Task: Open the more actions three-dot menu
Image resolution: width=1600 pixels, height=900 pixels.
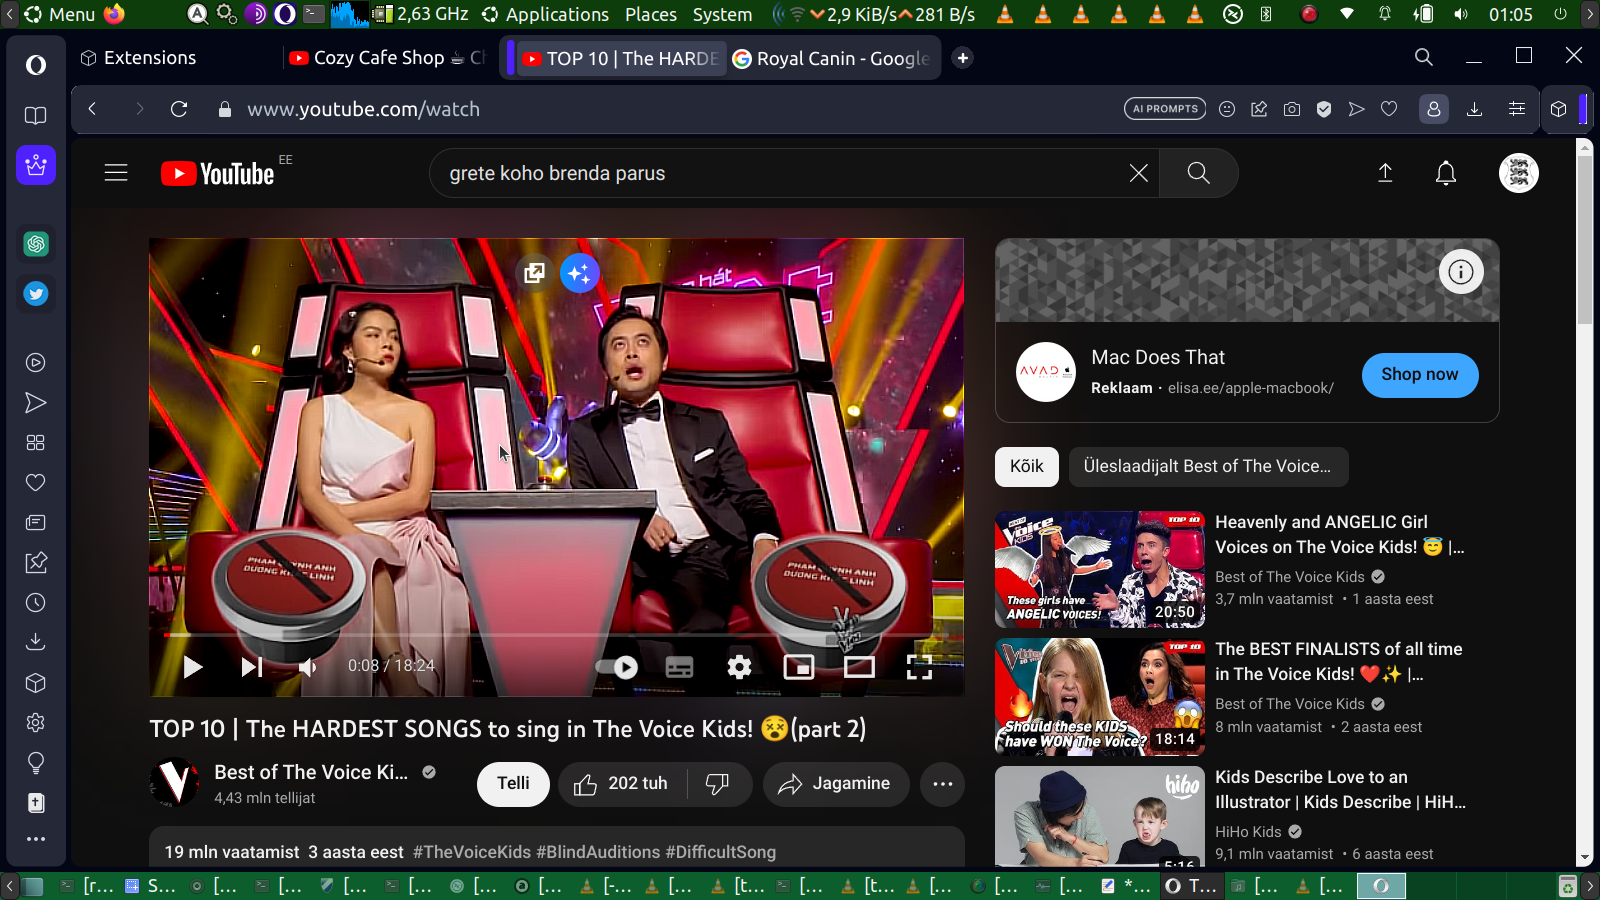Action: click(942, 784)
